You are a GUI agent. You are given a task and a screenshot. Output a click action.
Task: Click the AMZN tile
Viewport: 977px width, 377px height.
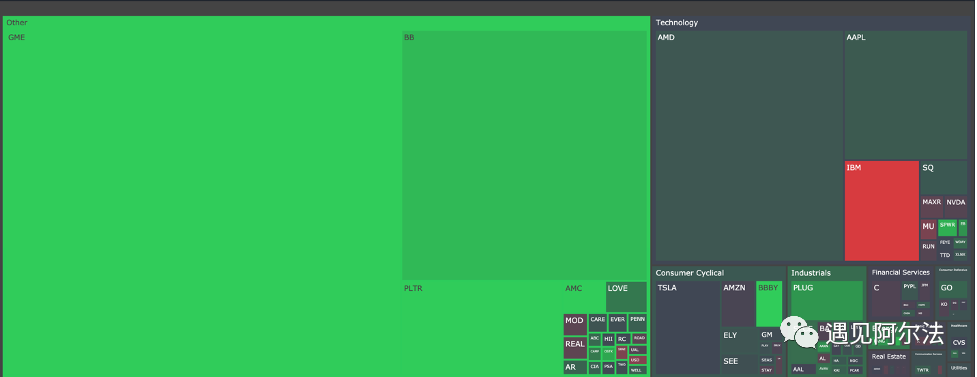coord(738,304)
